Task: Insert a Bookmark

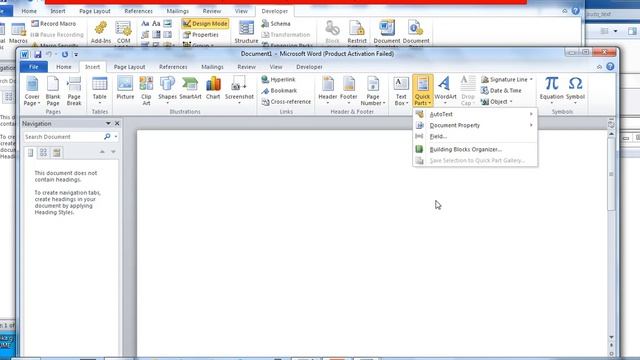Action: [279, 91]
